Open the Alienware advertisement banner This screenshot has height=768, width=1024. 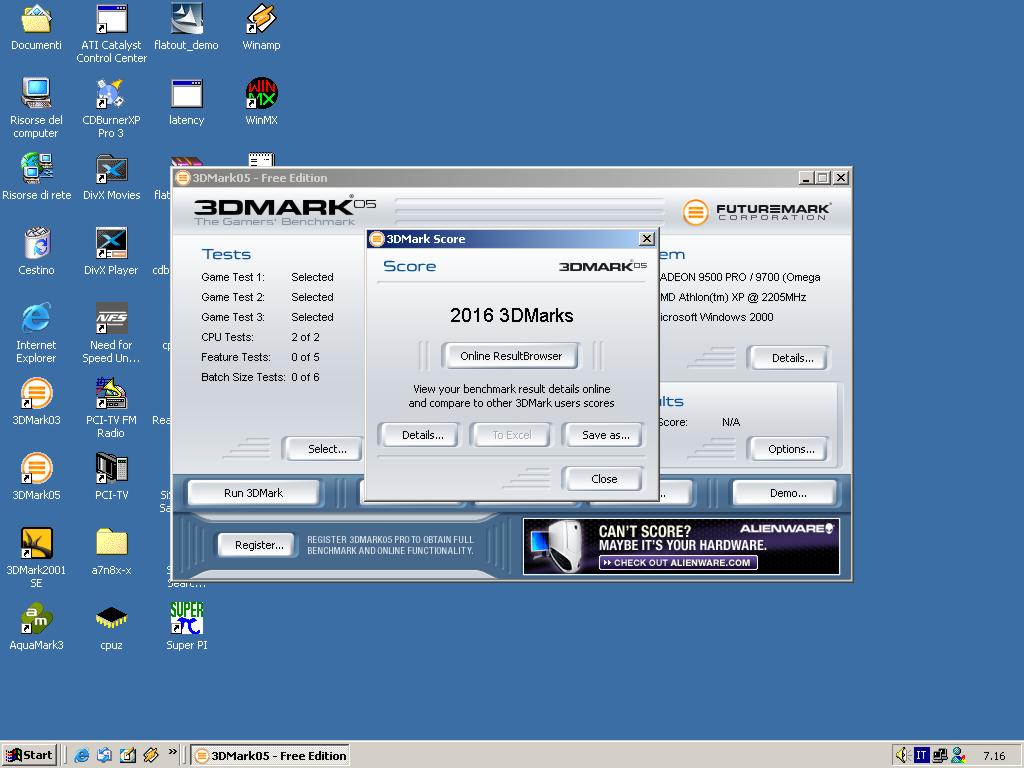[x=681, y=547]
